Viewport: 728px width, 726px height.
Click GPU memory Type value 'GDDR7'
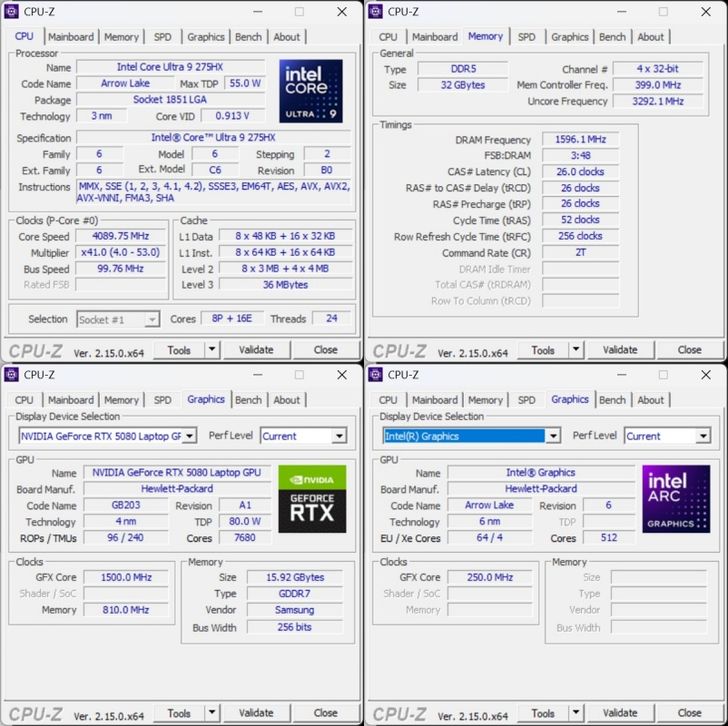tap(295, 594)
